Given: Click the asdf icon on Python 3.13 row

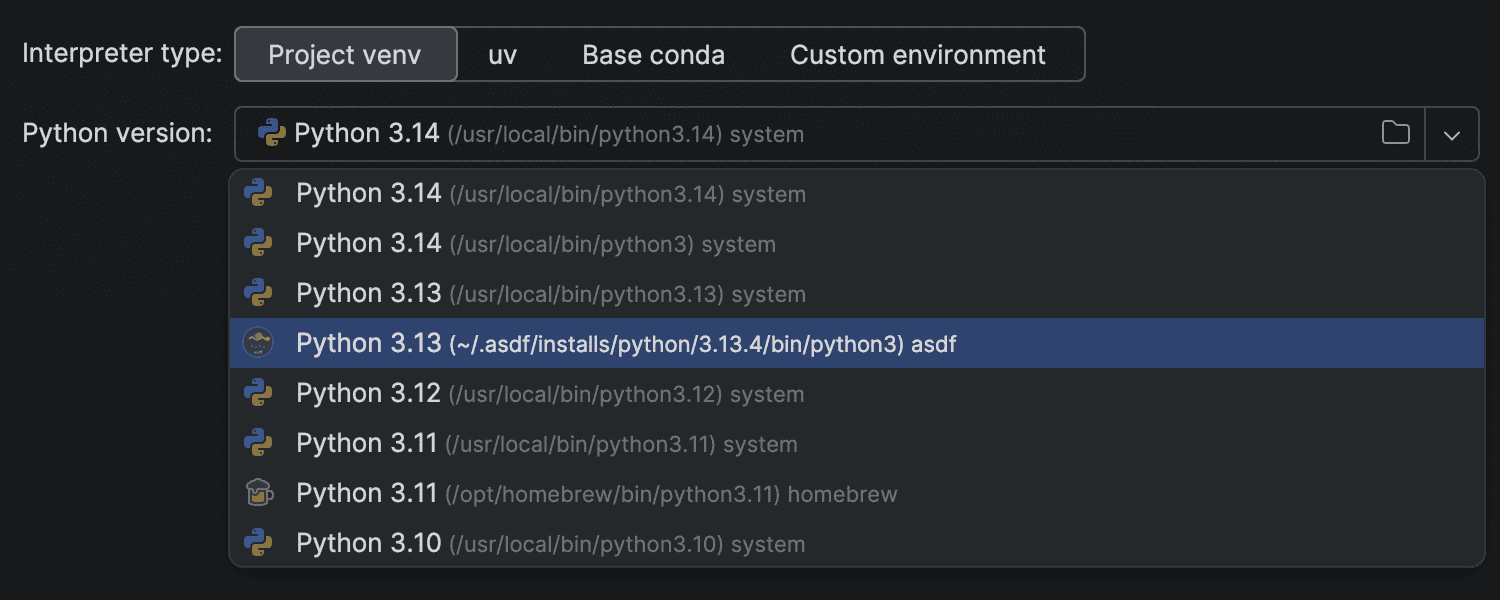Looking at the screenshot, I should 258,343.
